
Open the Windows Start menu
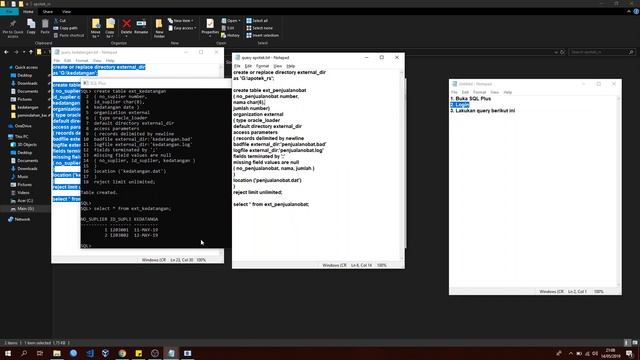click(8, 353)
